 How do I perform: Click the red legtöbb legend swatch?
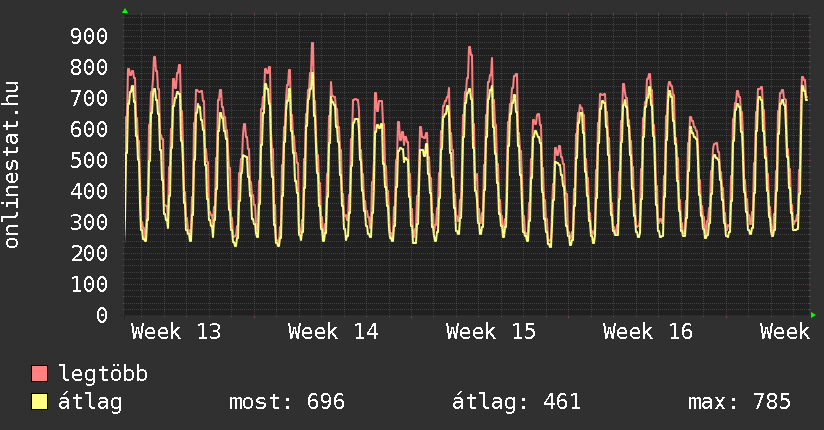tap(40, 374)
